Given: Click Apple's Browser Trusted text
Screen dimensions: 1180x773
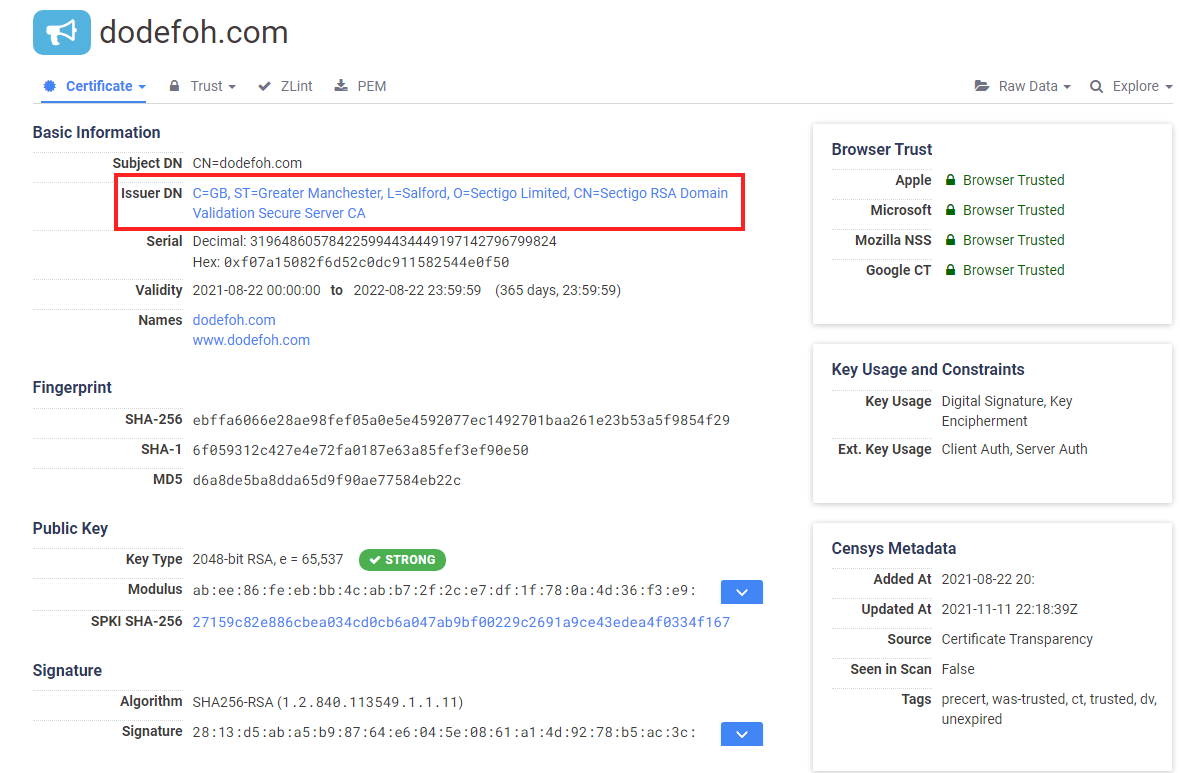Looking at the screenshot, I should [x=1014, y=180].
